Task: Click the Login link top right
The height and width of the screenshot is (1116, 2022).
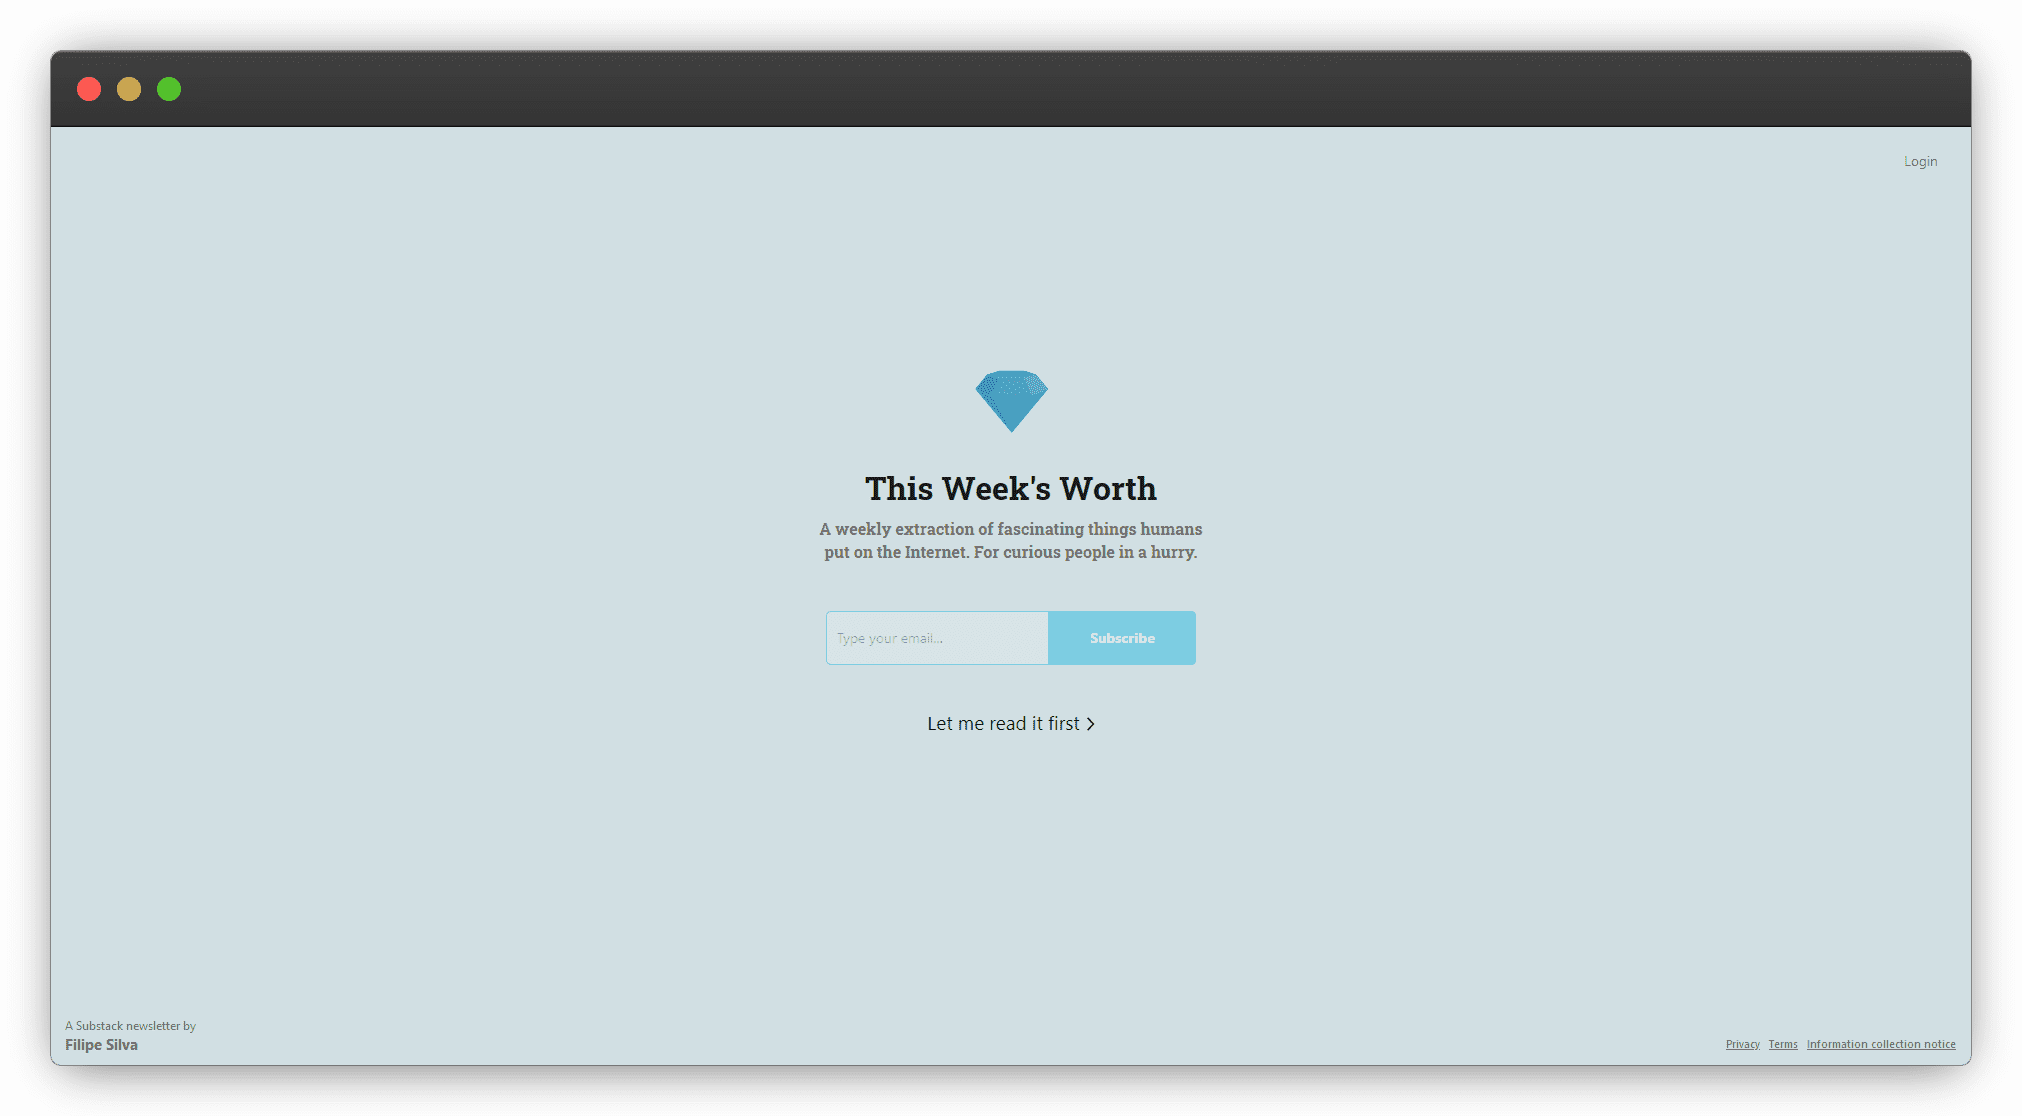Action: tap(1920, 161)
